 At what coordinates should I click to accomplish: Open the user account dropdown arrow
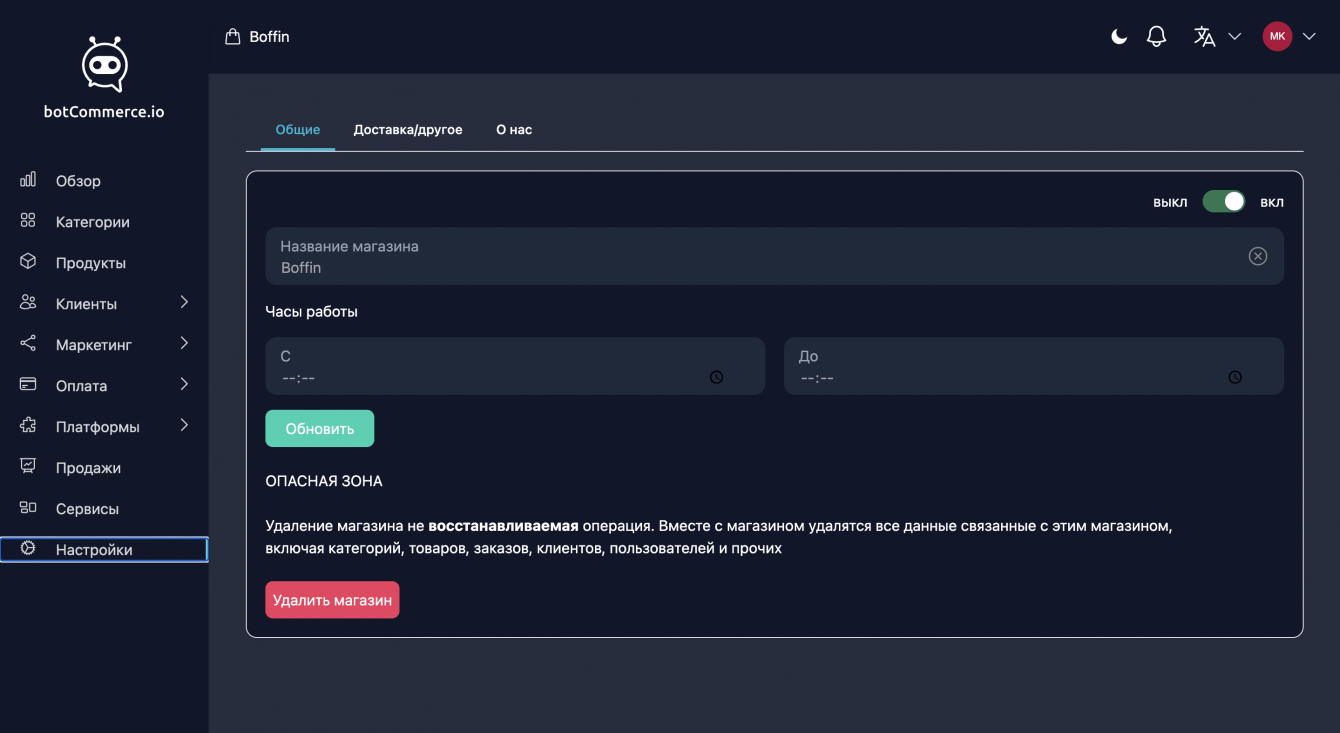pos(1309,37)
